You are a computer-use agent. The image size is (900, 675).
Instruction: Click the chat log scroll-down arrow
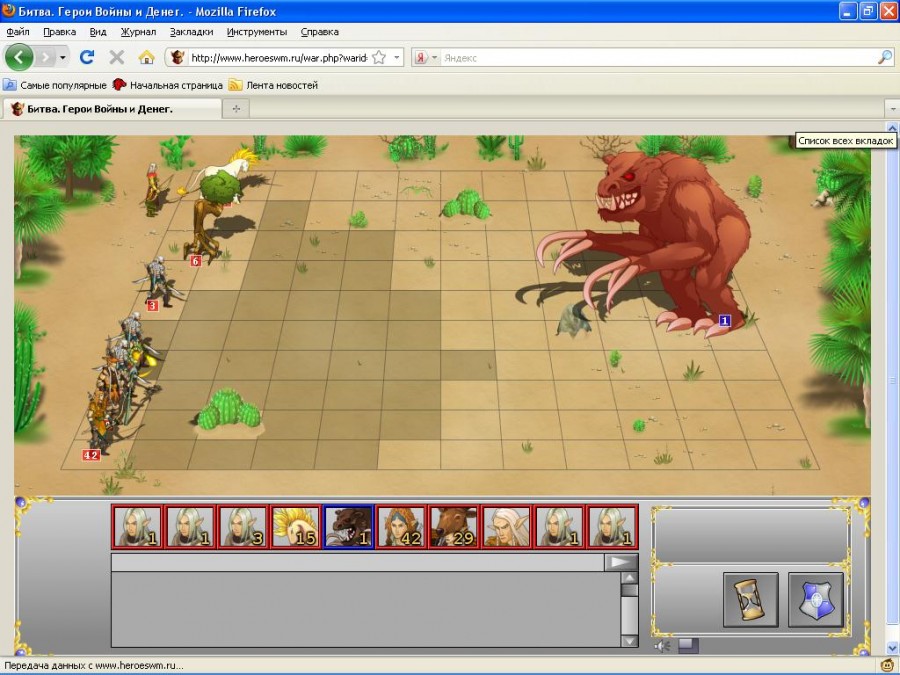click(x=630, y=641)
